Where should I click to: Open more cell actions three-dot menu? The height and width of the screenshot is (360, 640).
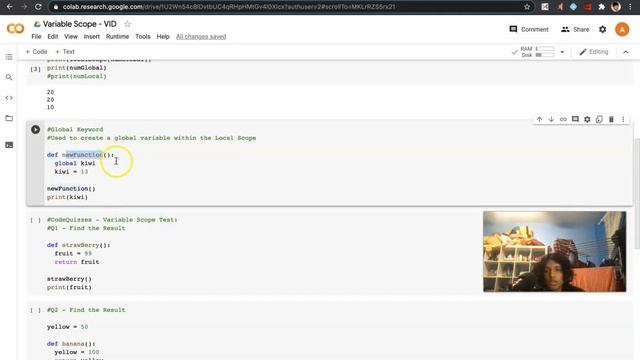pos(623,119)
